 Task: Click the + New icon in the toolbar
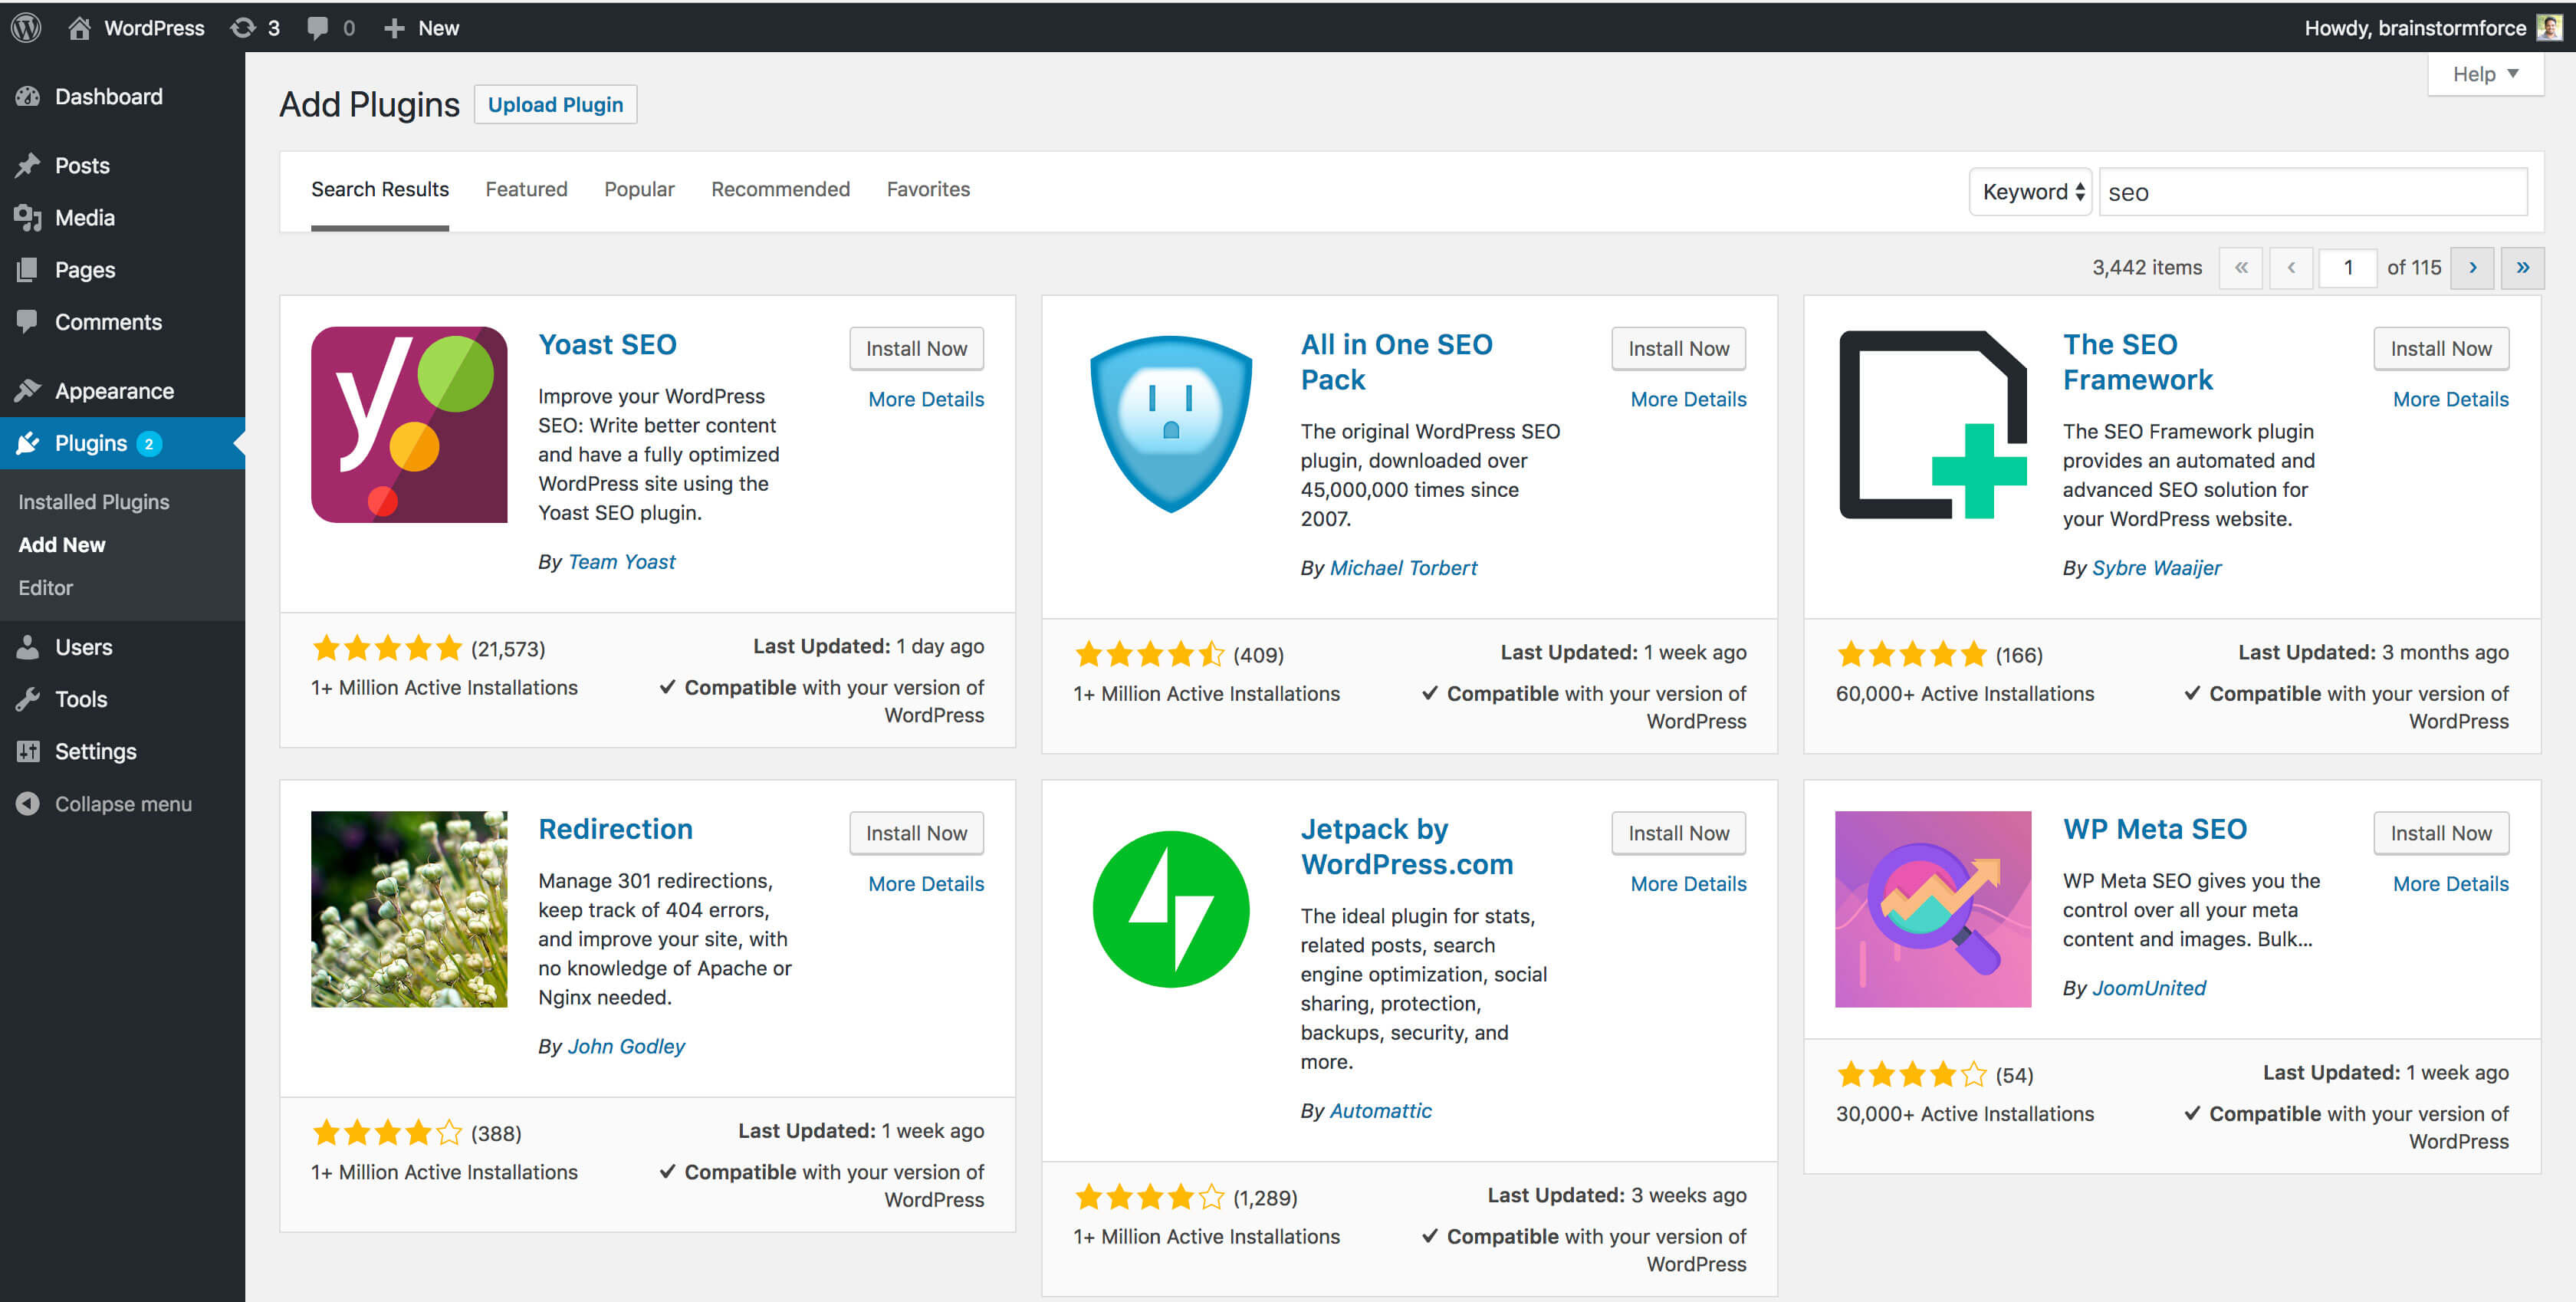395,27
